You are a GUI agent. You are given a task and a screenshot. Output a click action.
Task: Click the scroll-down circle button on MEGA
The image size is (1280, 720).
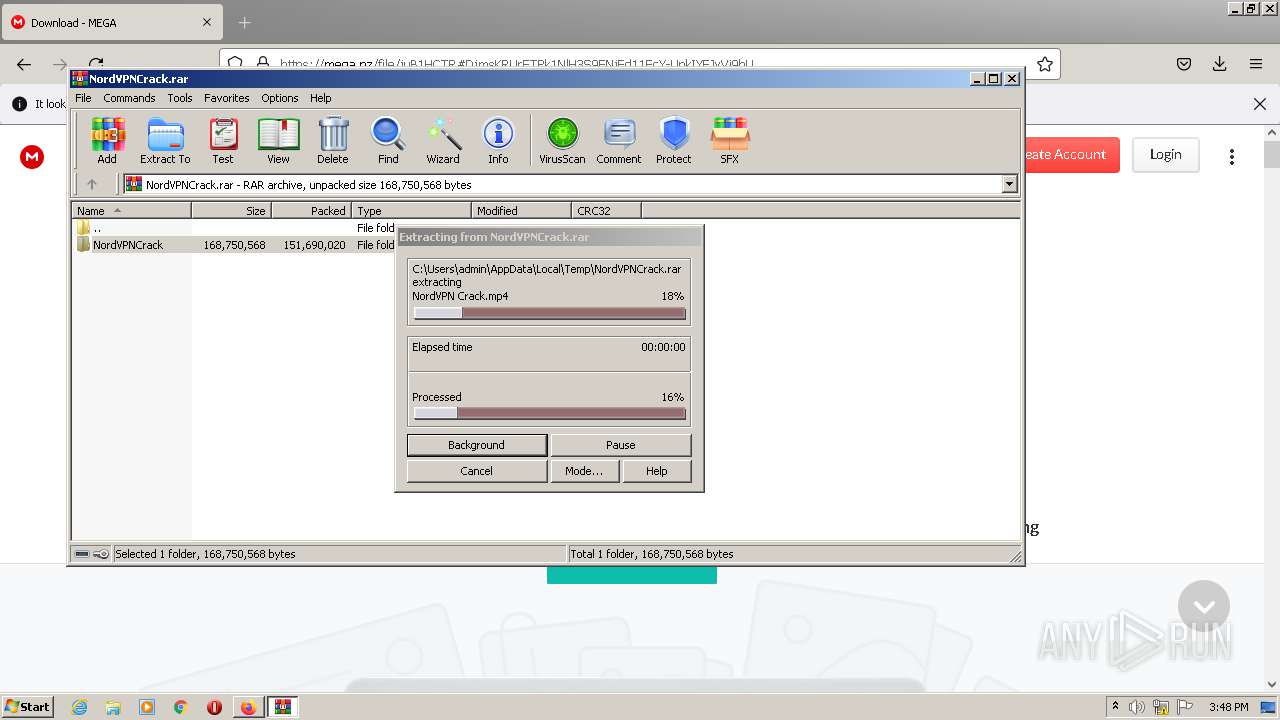click(x=1204, y=606)
